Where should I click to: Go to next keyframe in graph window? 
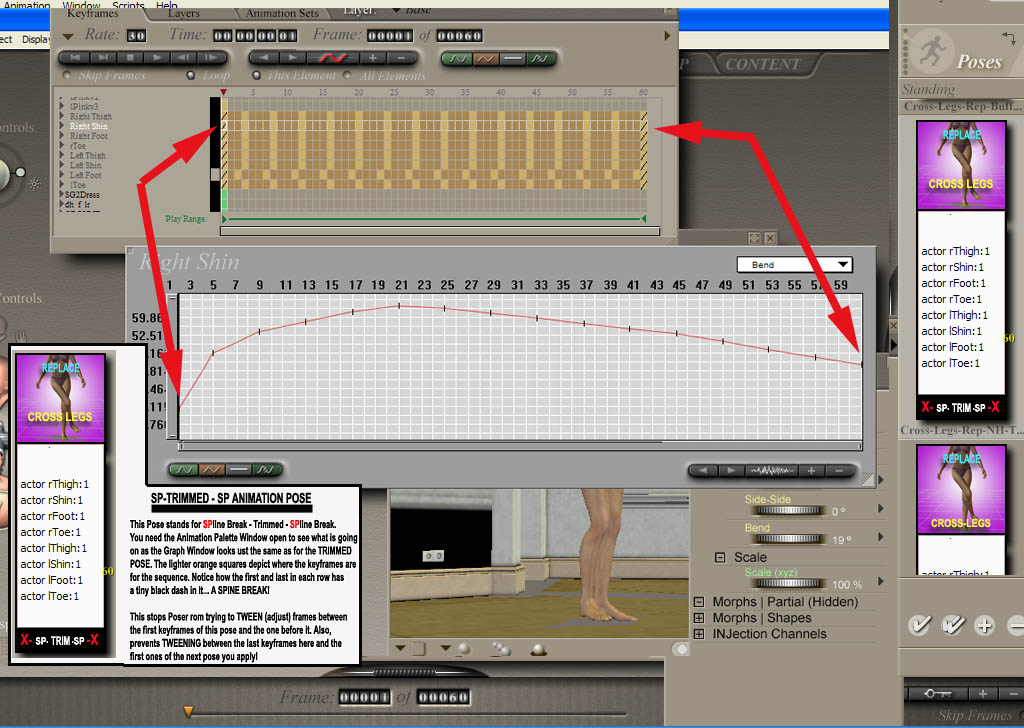731,471
